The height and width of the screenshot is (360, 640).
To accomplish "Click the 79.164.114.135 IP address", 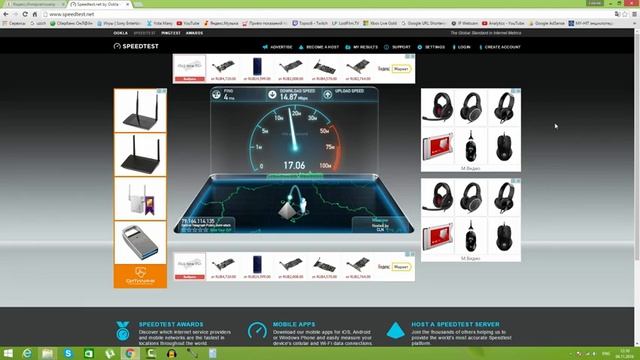I will [x=198, y=221].
